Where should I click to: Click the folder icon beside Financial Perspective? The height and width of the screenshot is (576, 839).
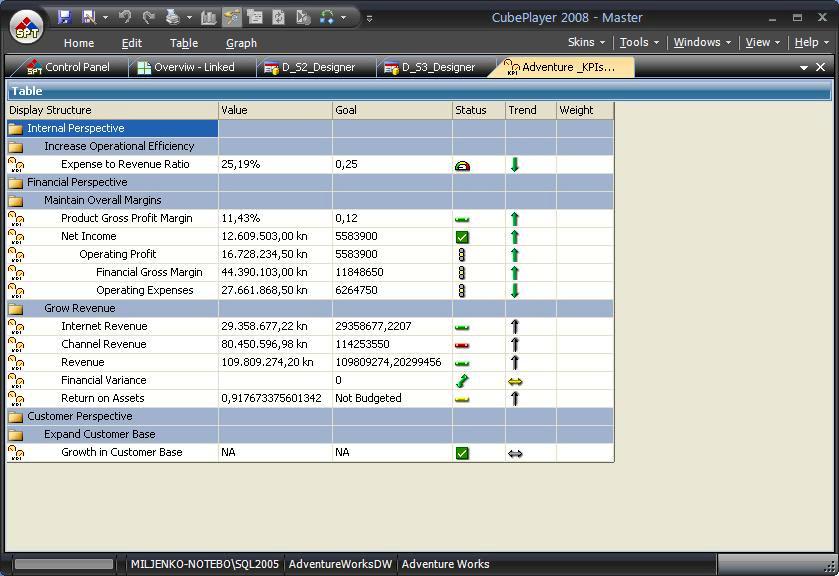(x=16, y=183)
